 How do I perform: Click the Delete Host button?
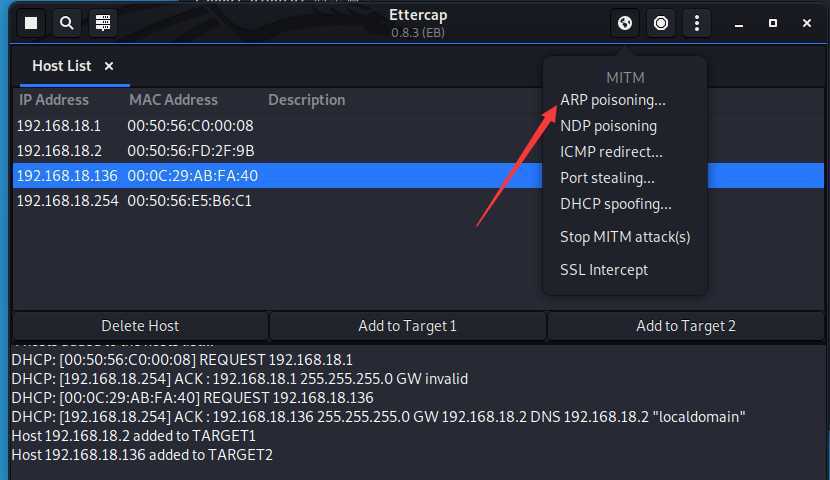coord(140,326)
